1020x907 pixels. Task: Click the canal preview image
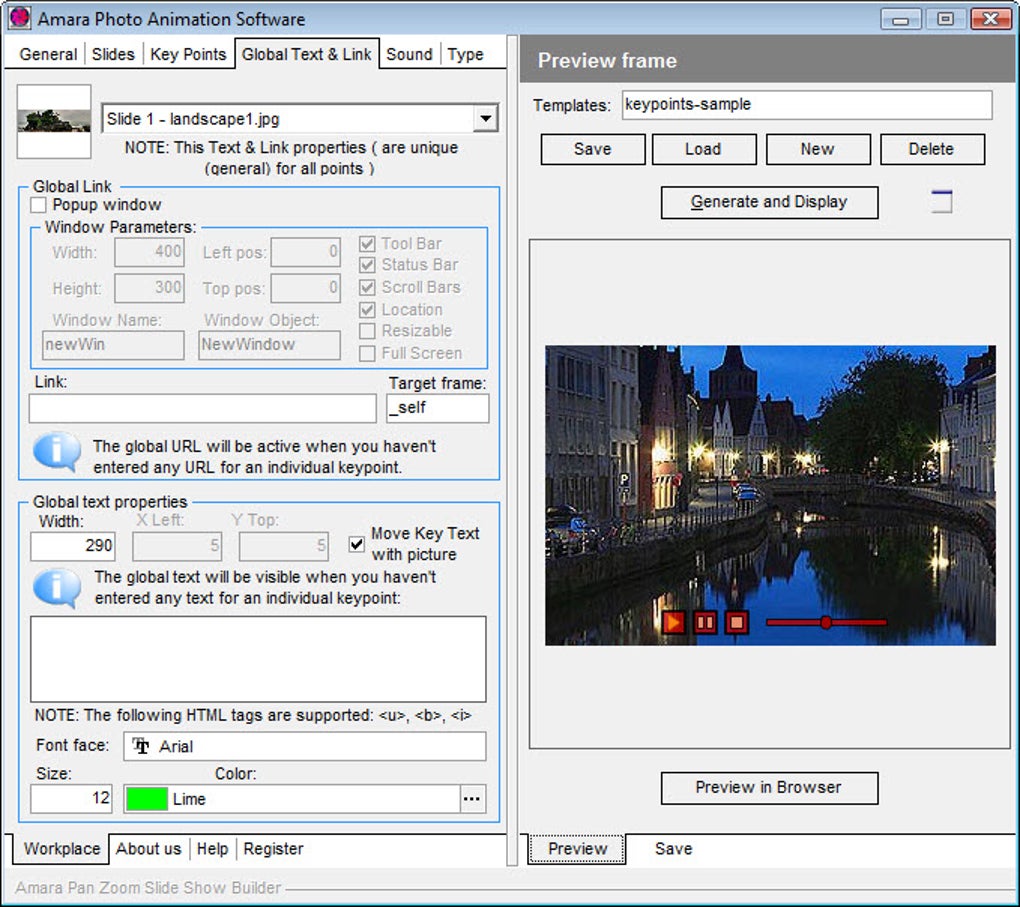coord(770,495)
